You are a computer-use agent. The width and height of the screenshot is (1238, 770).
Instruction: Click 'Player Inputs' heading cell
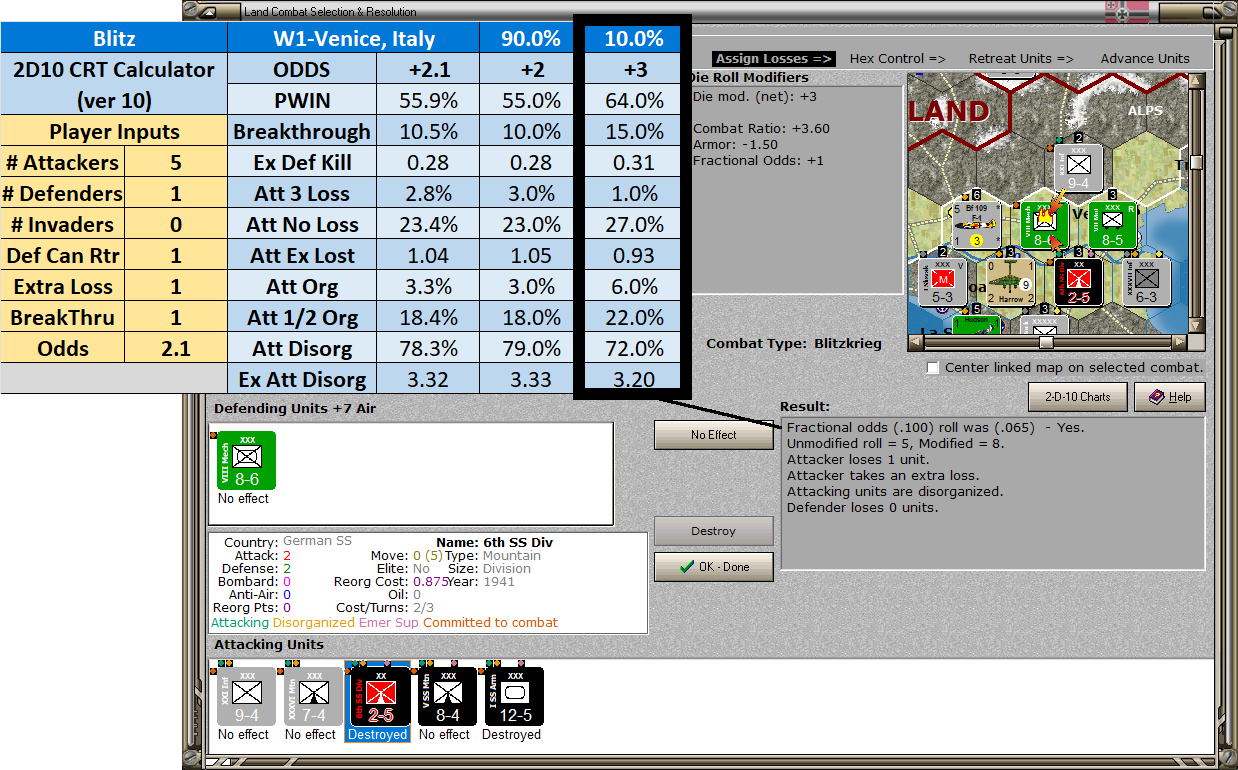[x=114, y=131]
